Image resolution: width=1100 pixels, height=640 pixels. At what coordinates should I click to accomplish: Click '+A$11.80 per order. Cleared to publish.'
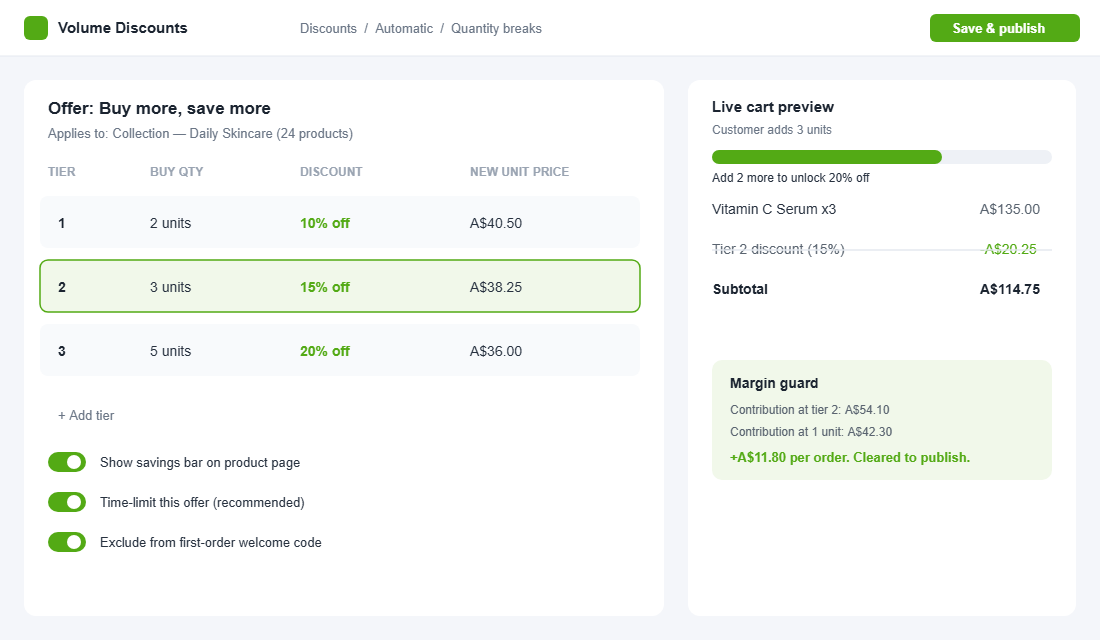pos(850,458)
